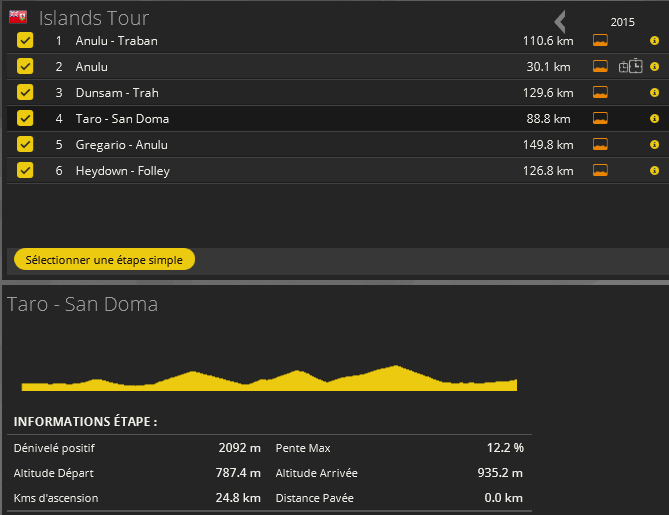Show info for stage 2 Anulu
Viewport: 669px width, 515px height.
coord(654,67)
